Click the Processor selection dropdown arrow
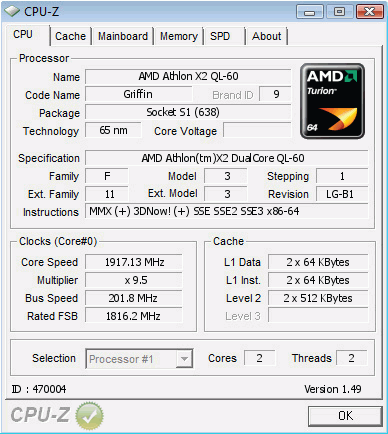This screenshot has height=434, width=388. click(x=184, y=359)
